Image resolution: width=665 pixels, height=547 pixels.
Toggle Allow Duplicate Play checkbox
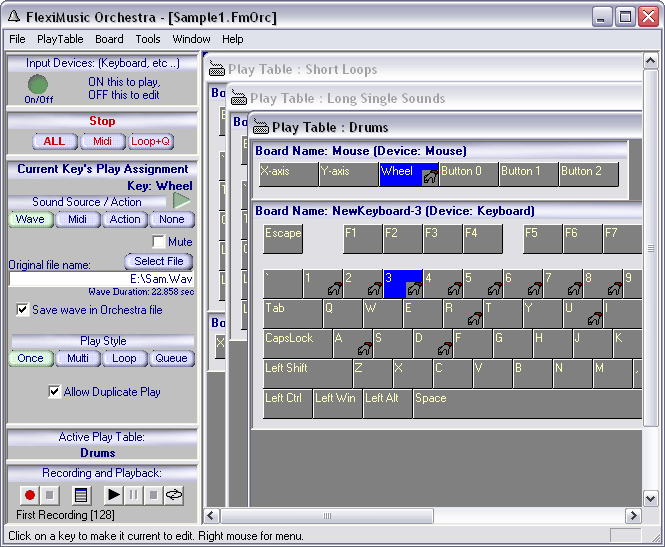click(54, 391)
